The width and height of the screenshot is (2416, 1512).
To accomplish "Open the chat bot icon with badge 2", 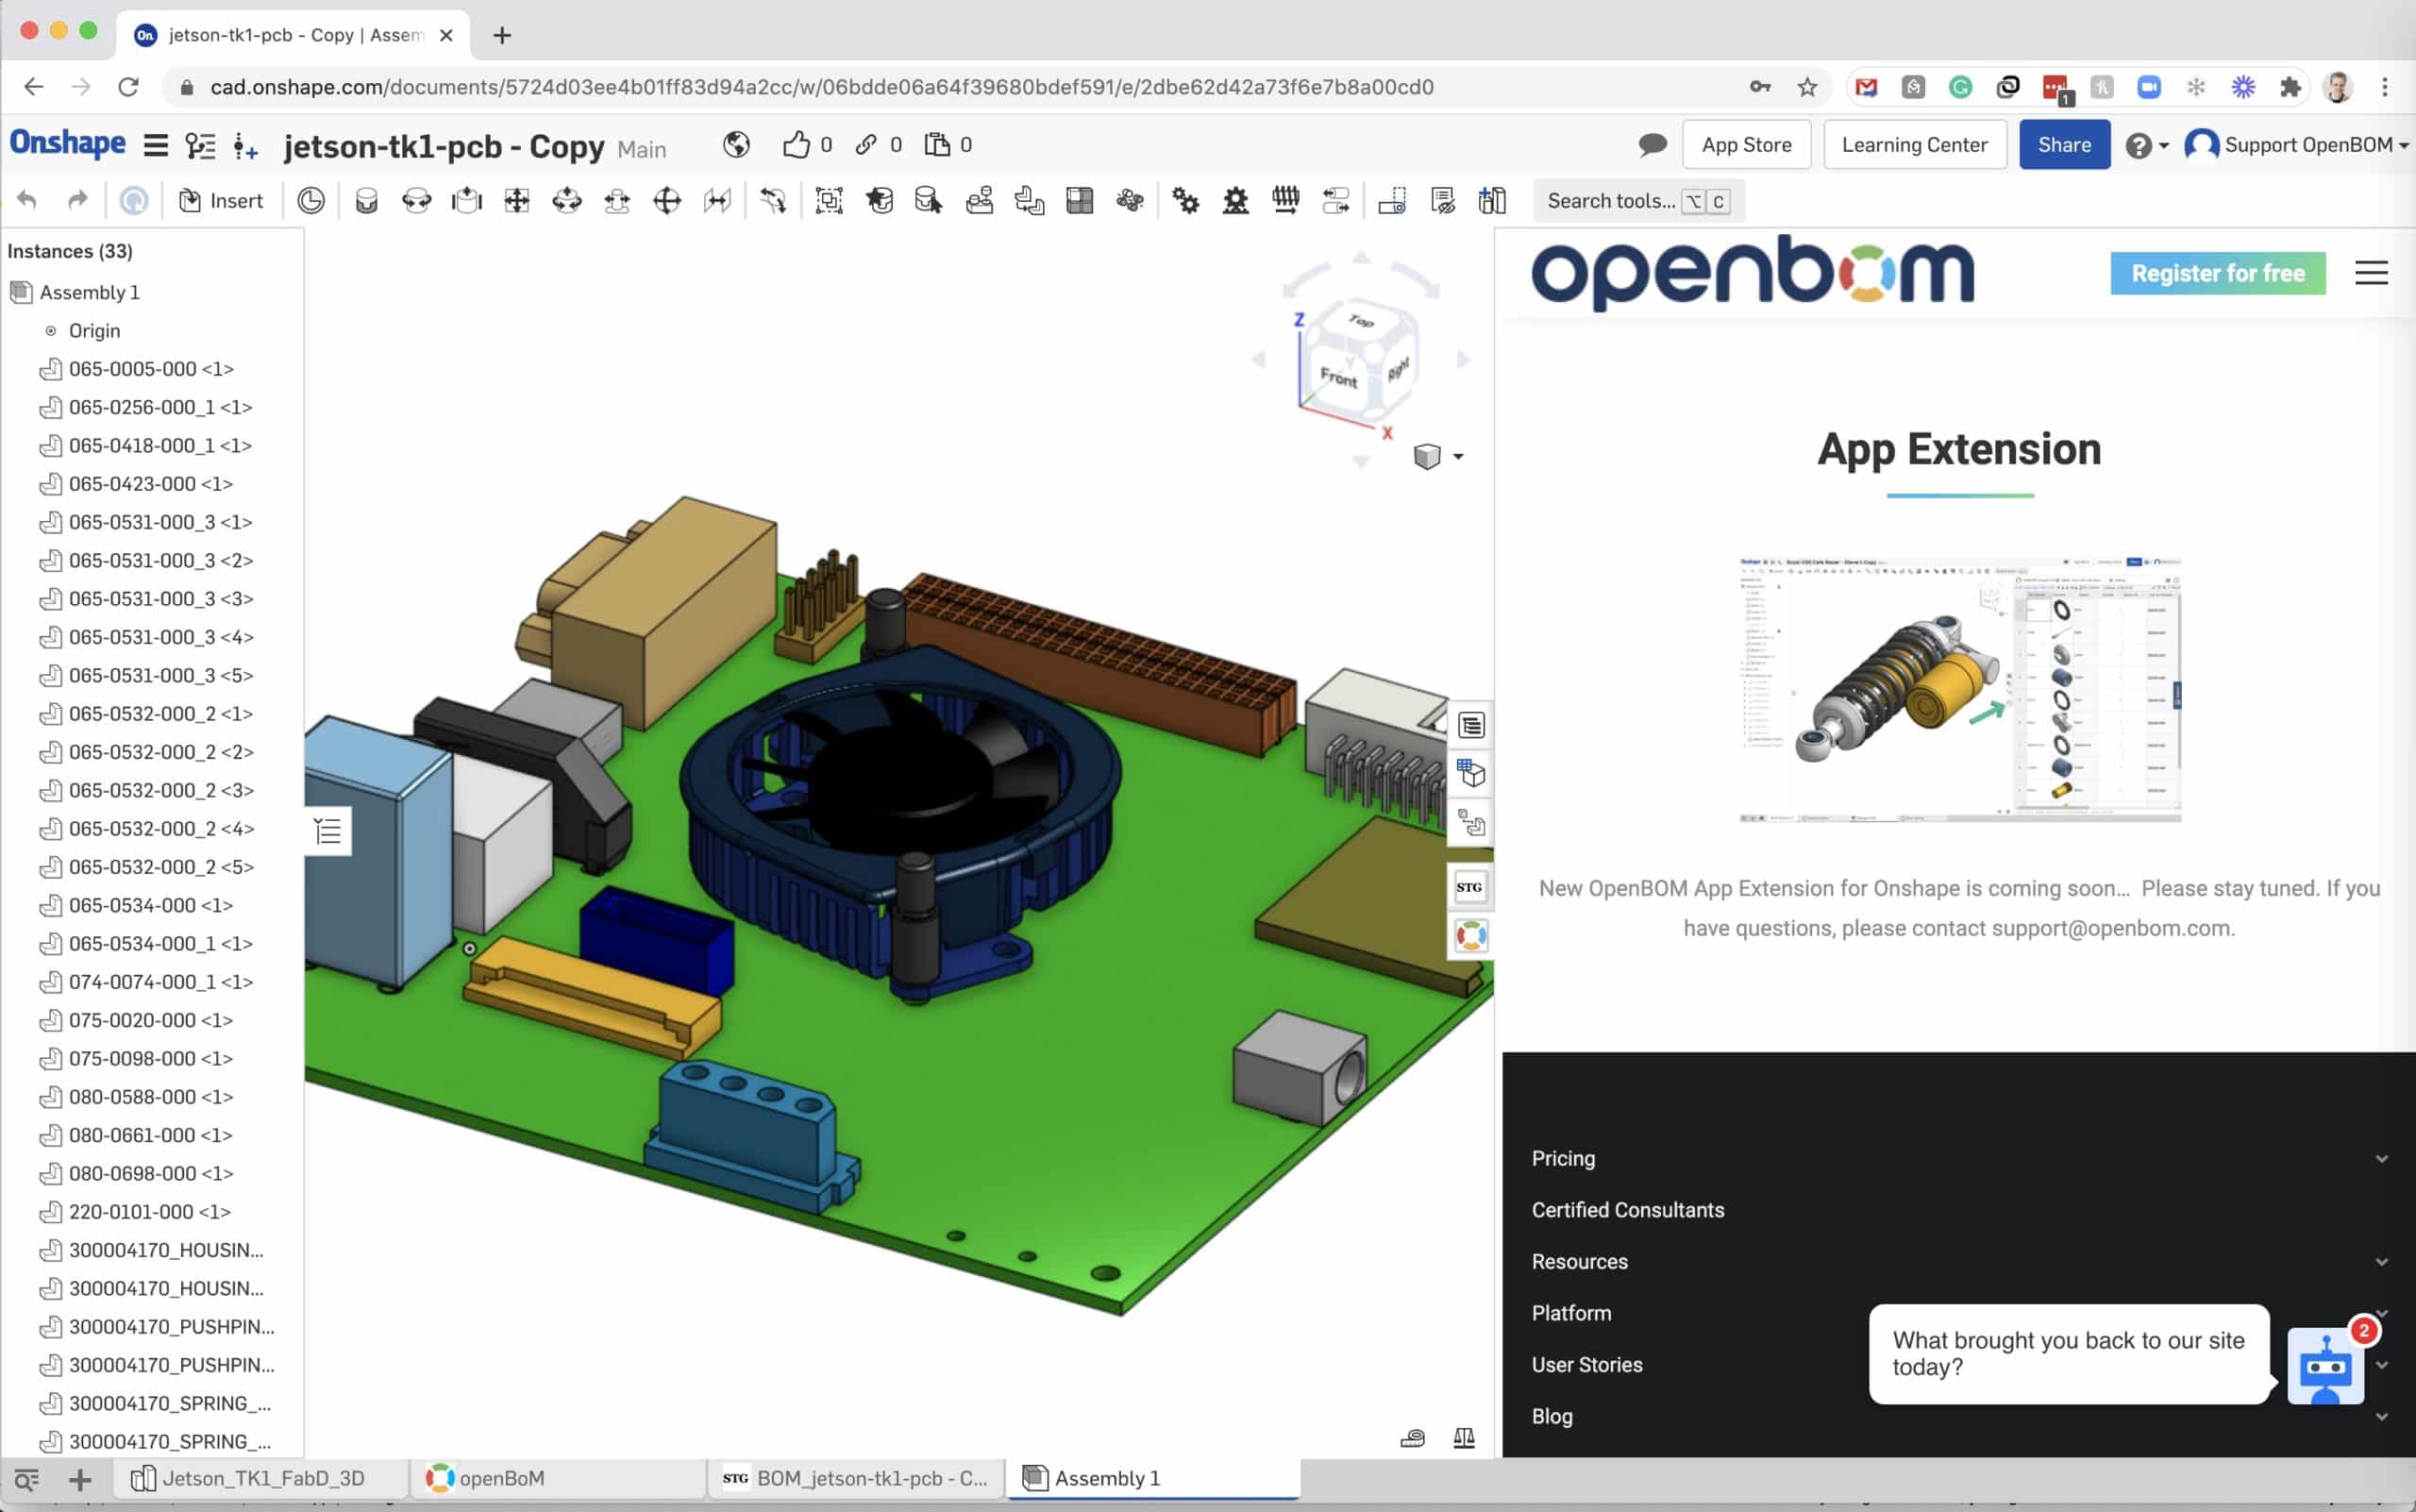I will point(2328,1364).
